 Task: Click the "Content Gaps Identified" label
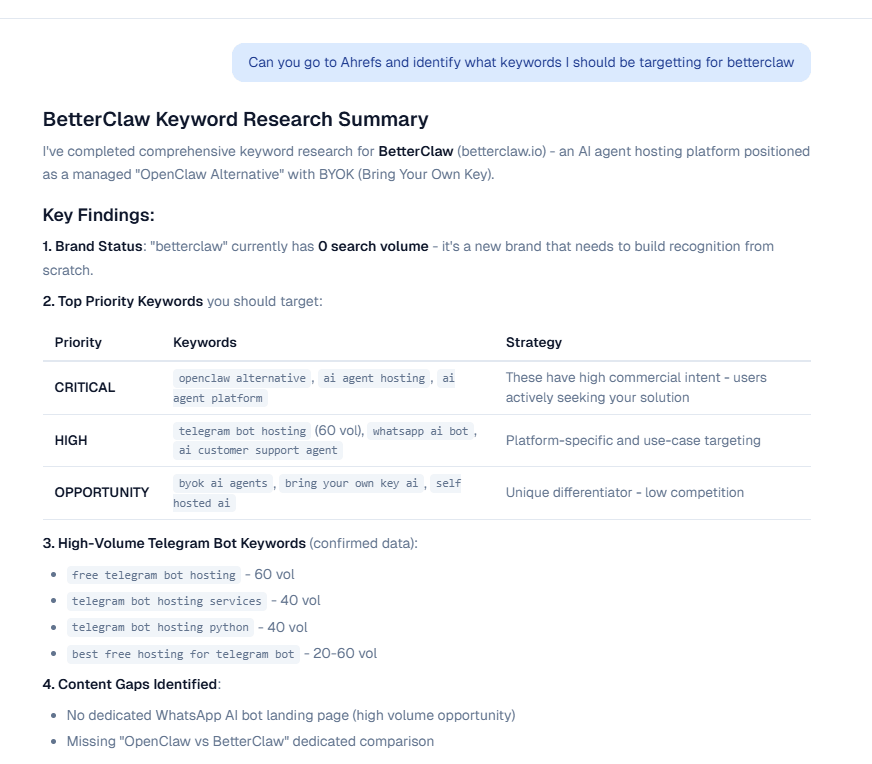137,684
